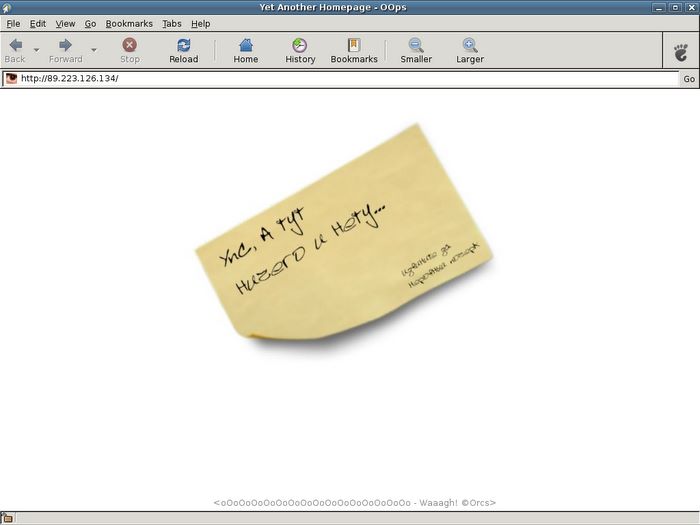Click the URL address field
The height and width of the screenshot is (525, 700).
(x=340, y=78)
